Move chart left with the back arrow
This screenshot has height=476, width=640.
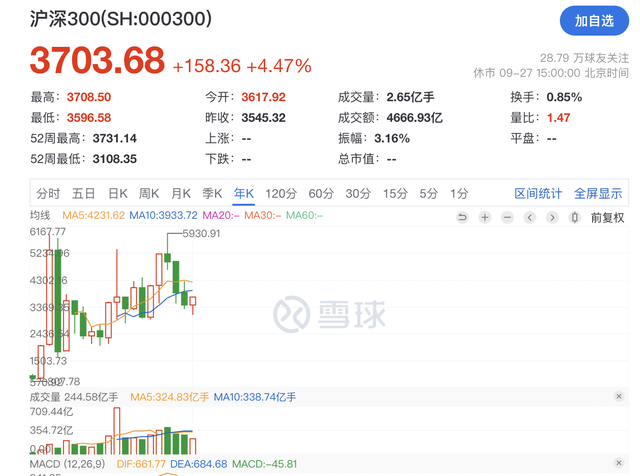coord(529,218)
